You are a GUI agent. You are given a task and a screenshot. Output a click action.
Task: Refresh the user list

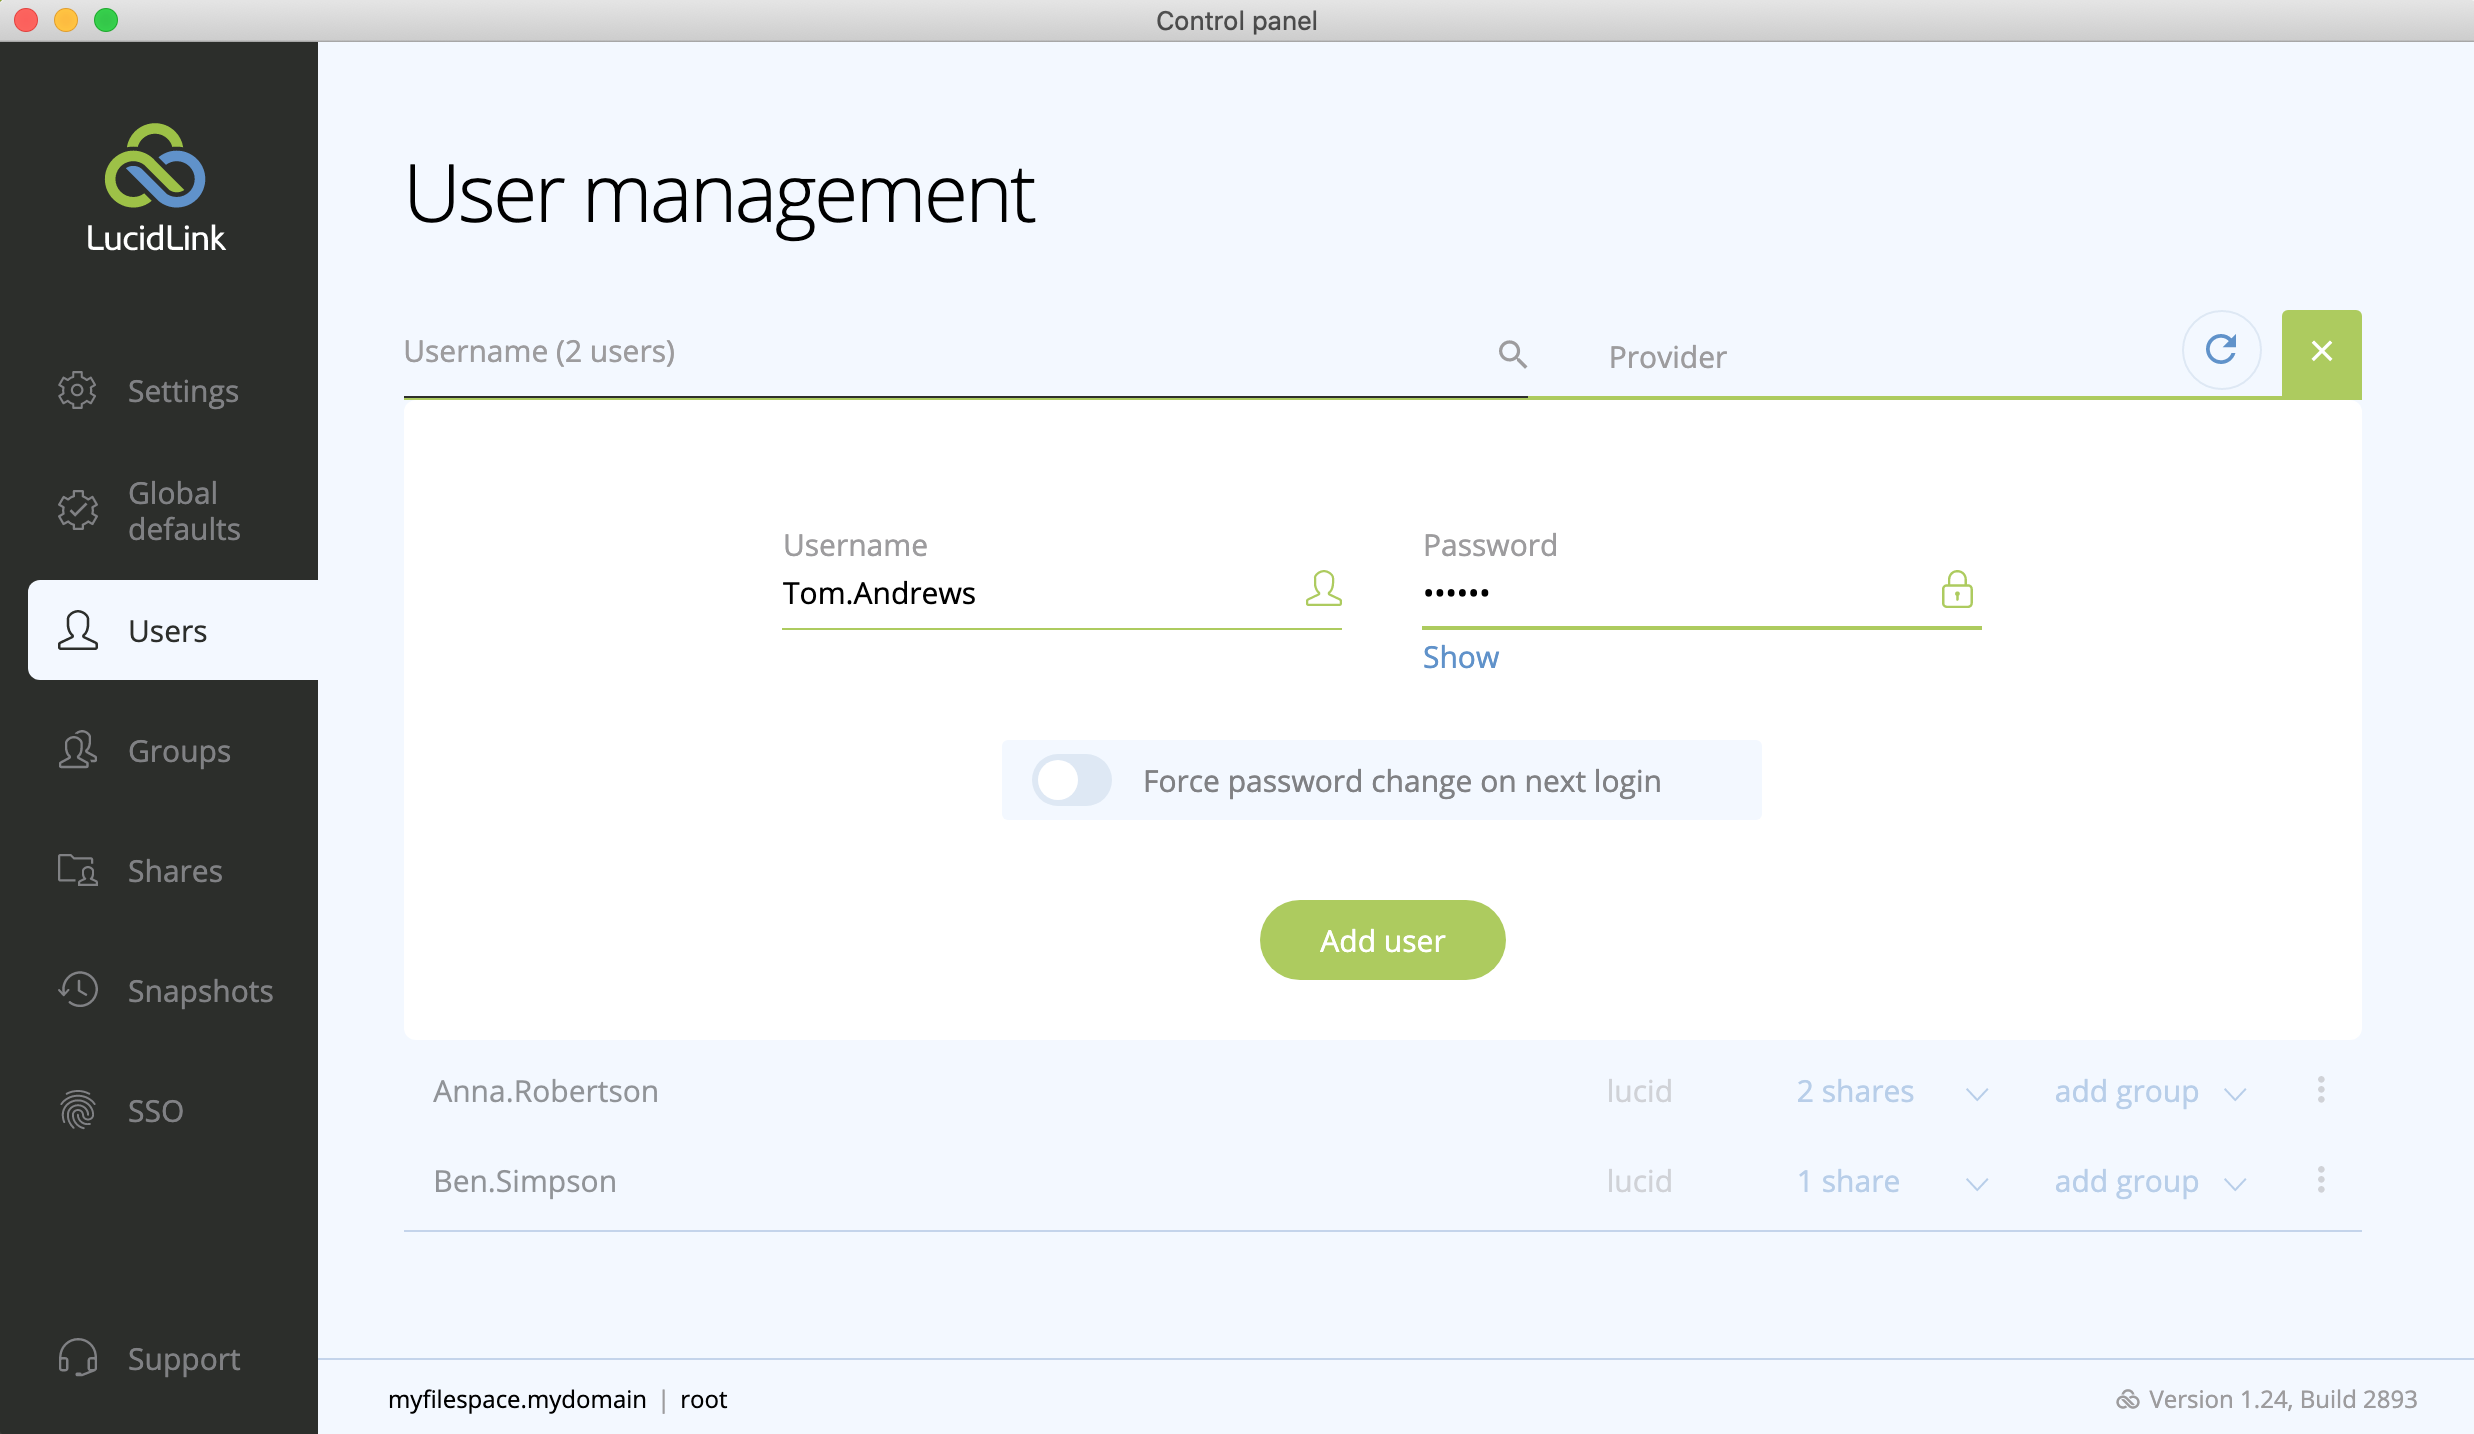click(x=2221, y=350)
